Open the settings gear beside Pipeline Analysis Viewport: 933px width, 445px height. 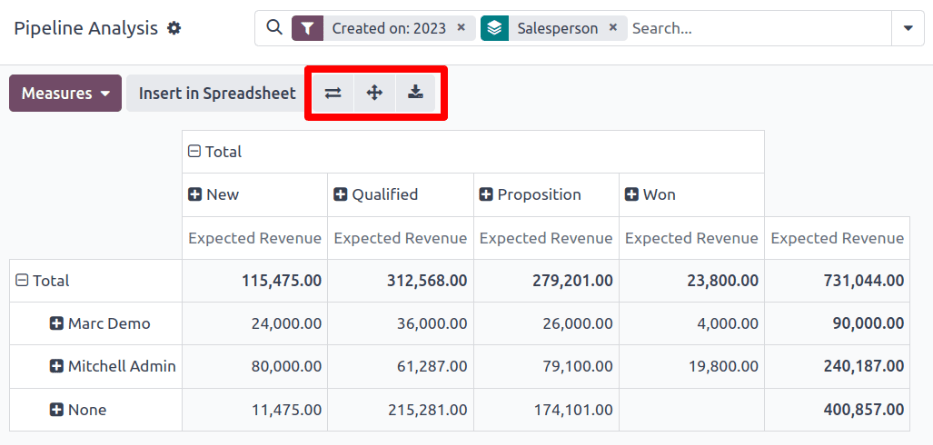click(174, 29)
